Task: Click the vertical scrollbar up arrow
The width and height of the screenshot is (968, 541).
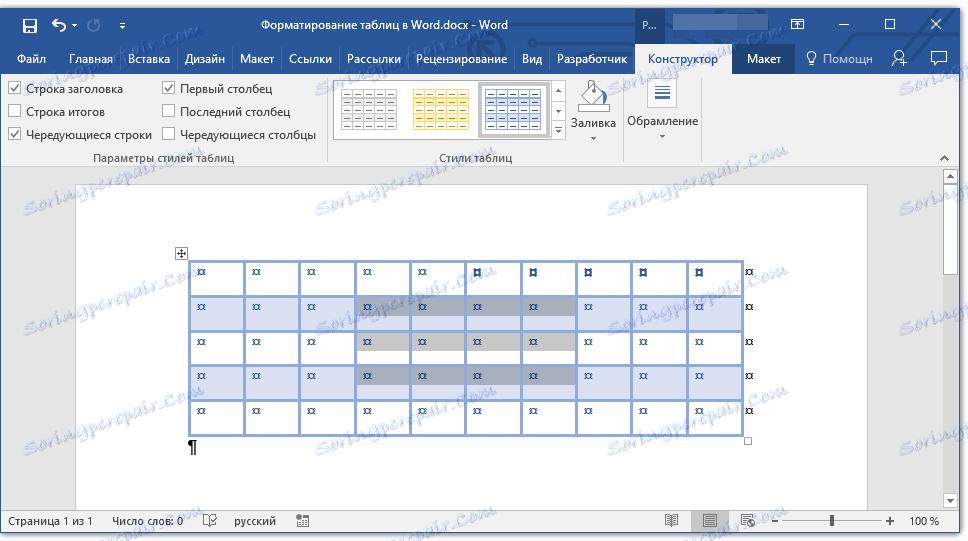Action: [x=950, y=177]
